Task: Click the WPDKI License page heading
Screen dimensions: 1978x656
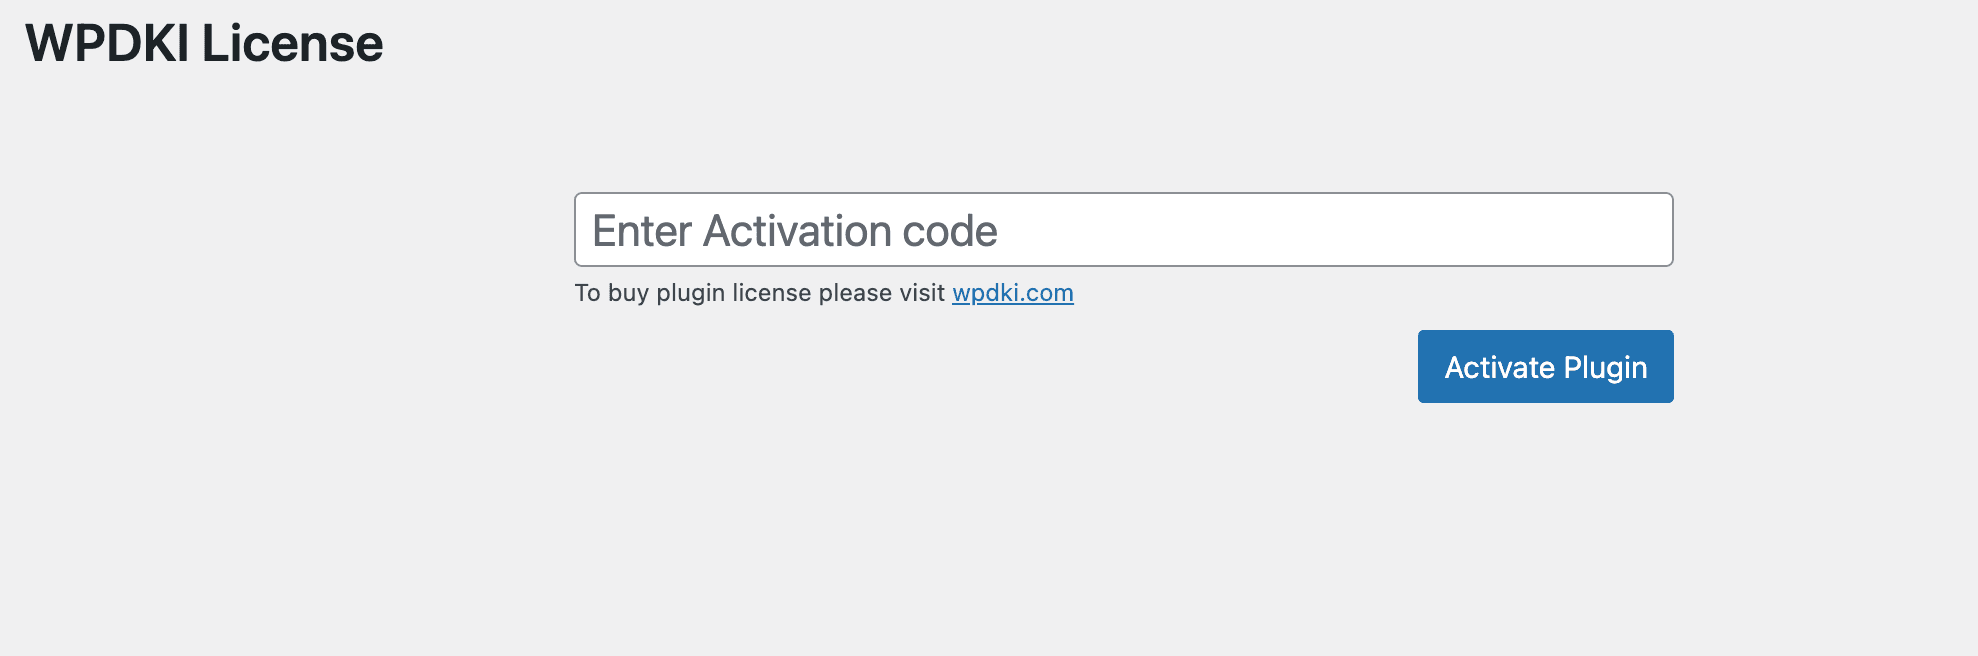Action: point(204,43)
